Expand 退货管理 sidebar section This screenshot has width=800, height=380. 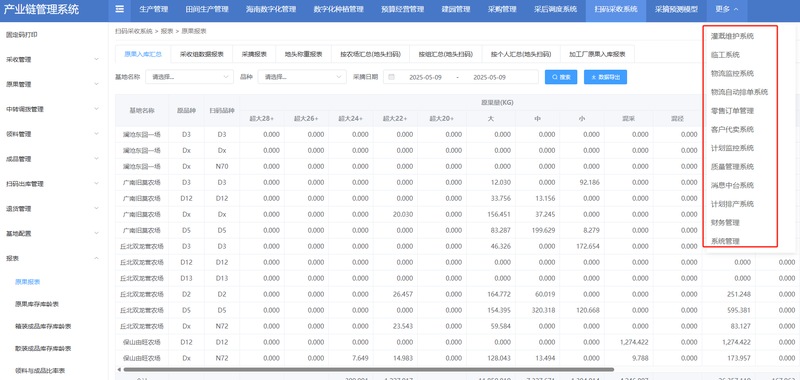pos(54,209)
